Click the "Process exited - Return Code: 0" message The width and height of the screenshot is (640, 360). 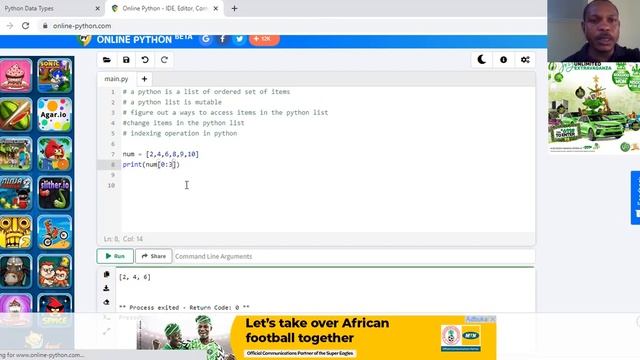click(184, 307)
